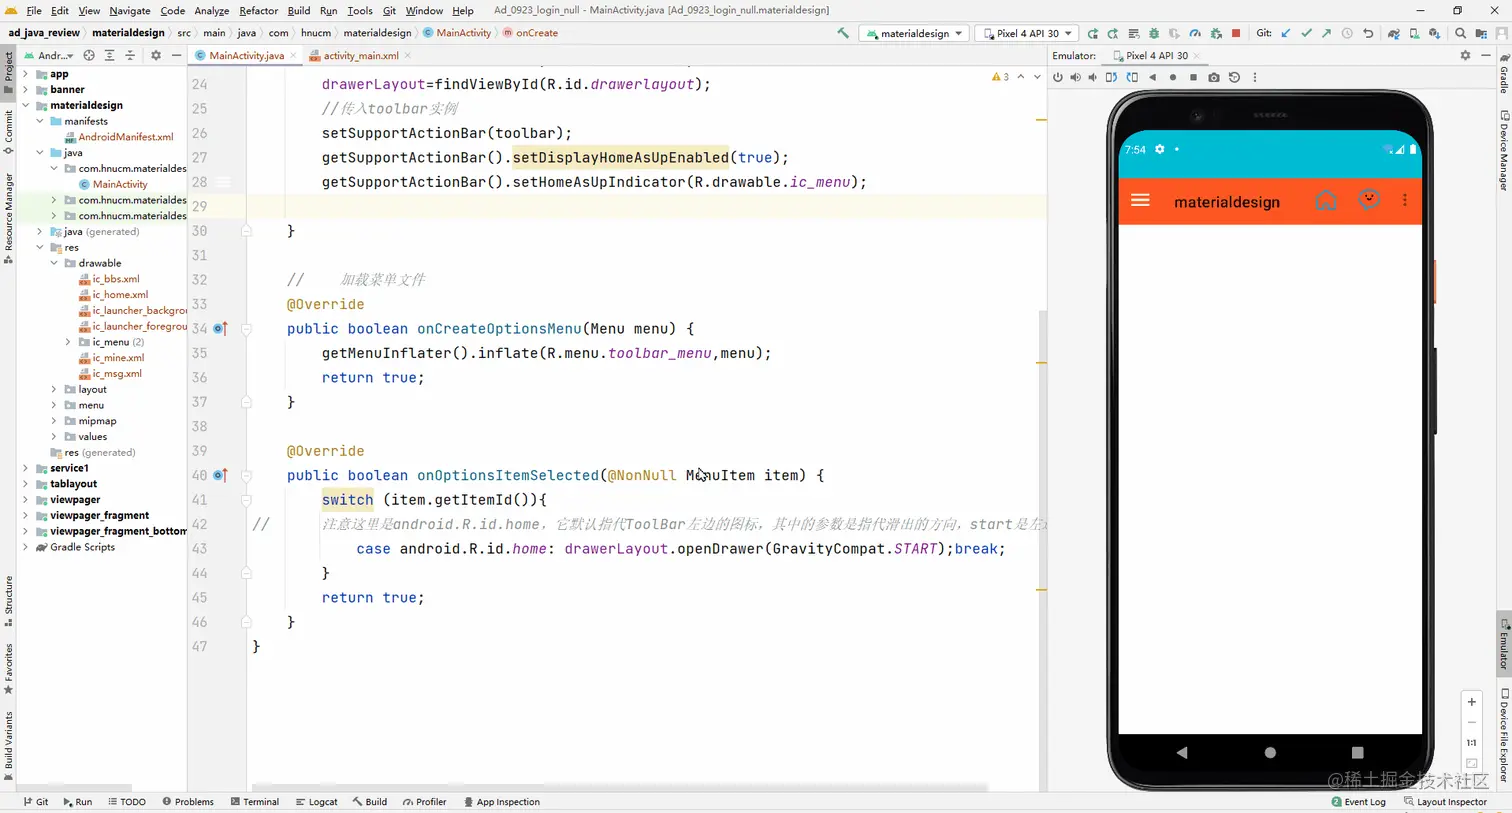The height and width of the screenshot is (813, 1512).
Task: Open emulator snapshots icon
Action: [1234, 77]
